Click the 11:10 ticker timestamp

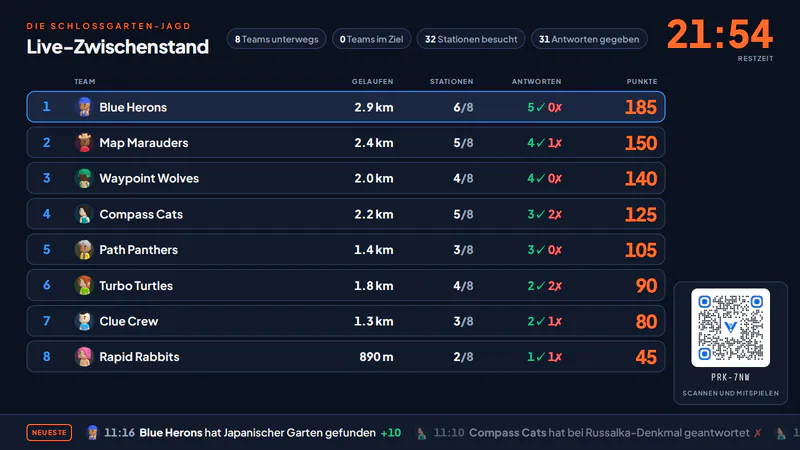pyautogui.click(x=449, y=433)
